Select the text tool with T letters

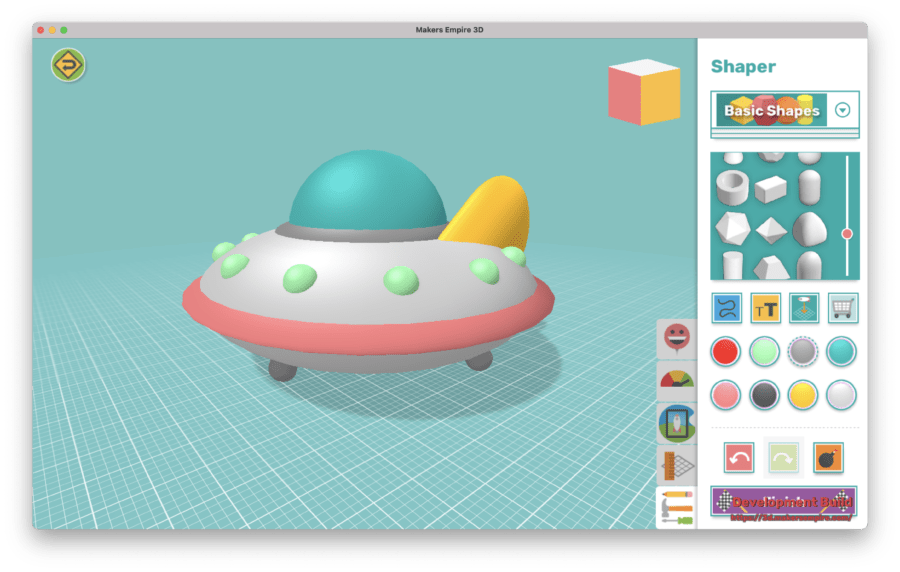point(765,308)
